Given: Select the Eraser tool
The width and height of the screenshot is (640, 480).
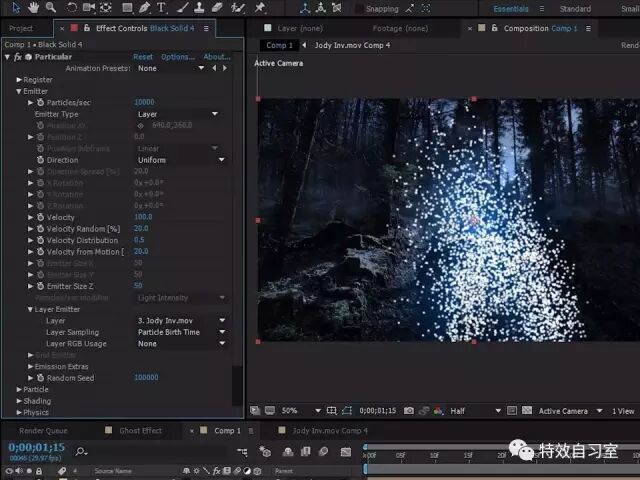Looking at the screenshot, I should 217,7.
